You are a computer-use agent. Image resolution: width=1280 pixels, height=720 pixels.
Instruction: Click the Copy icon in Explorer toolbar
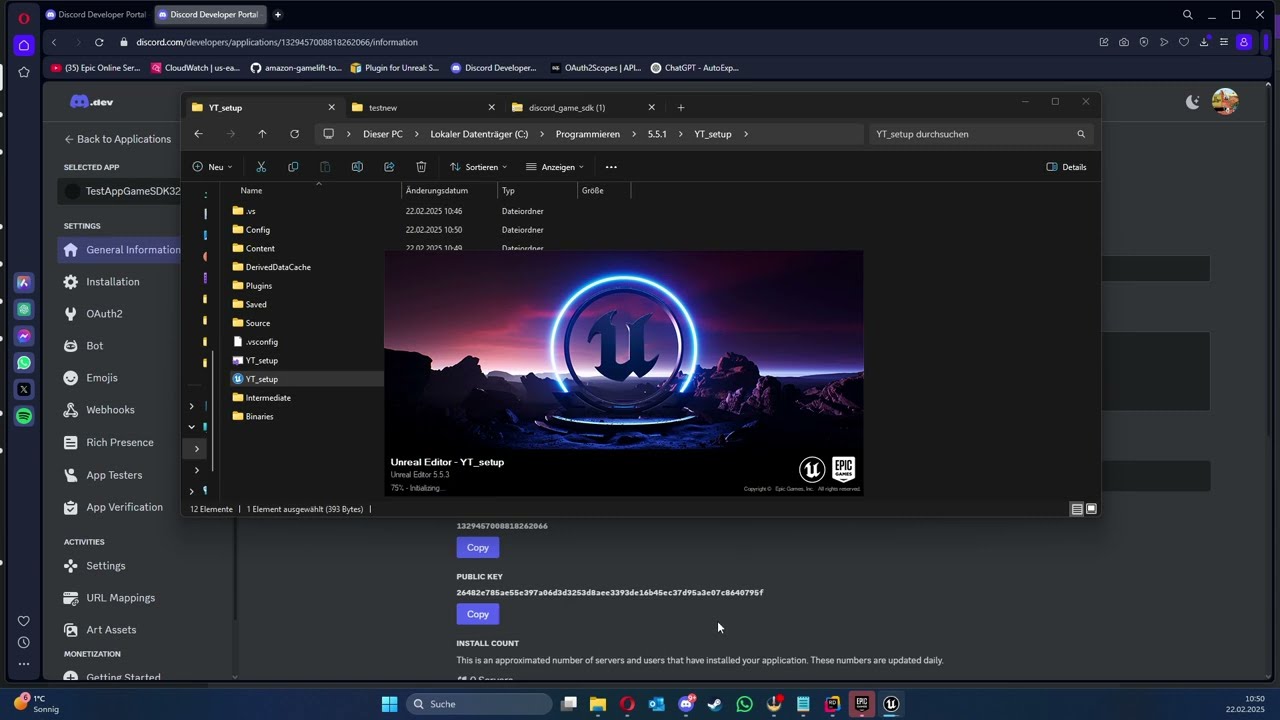click(x=293, y=167)
